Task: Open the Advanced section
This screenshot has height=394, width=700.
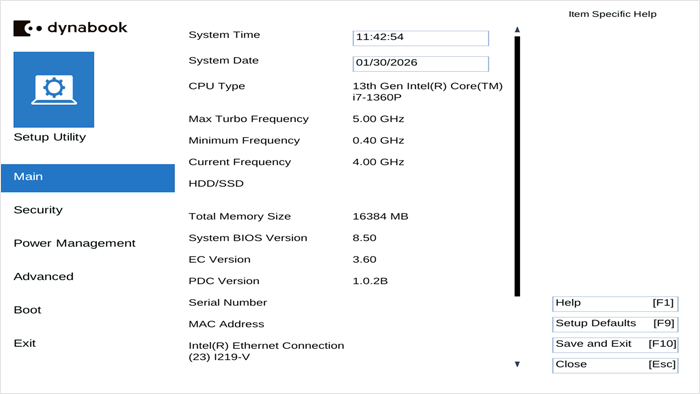Action: coord(44,277)
